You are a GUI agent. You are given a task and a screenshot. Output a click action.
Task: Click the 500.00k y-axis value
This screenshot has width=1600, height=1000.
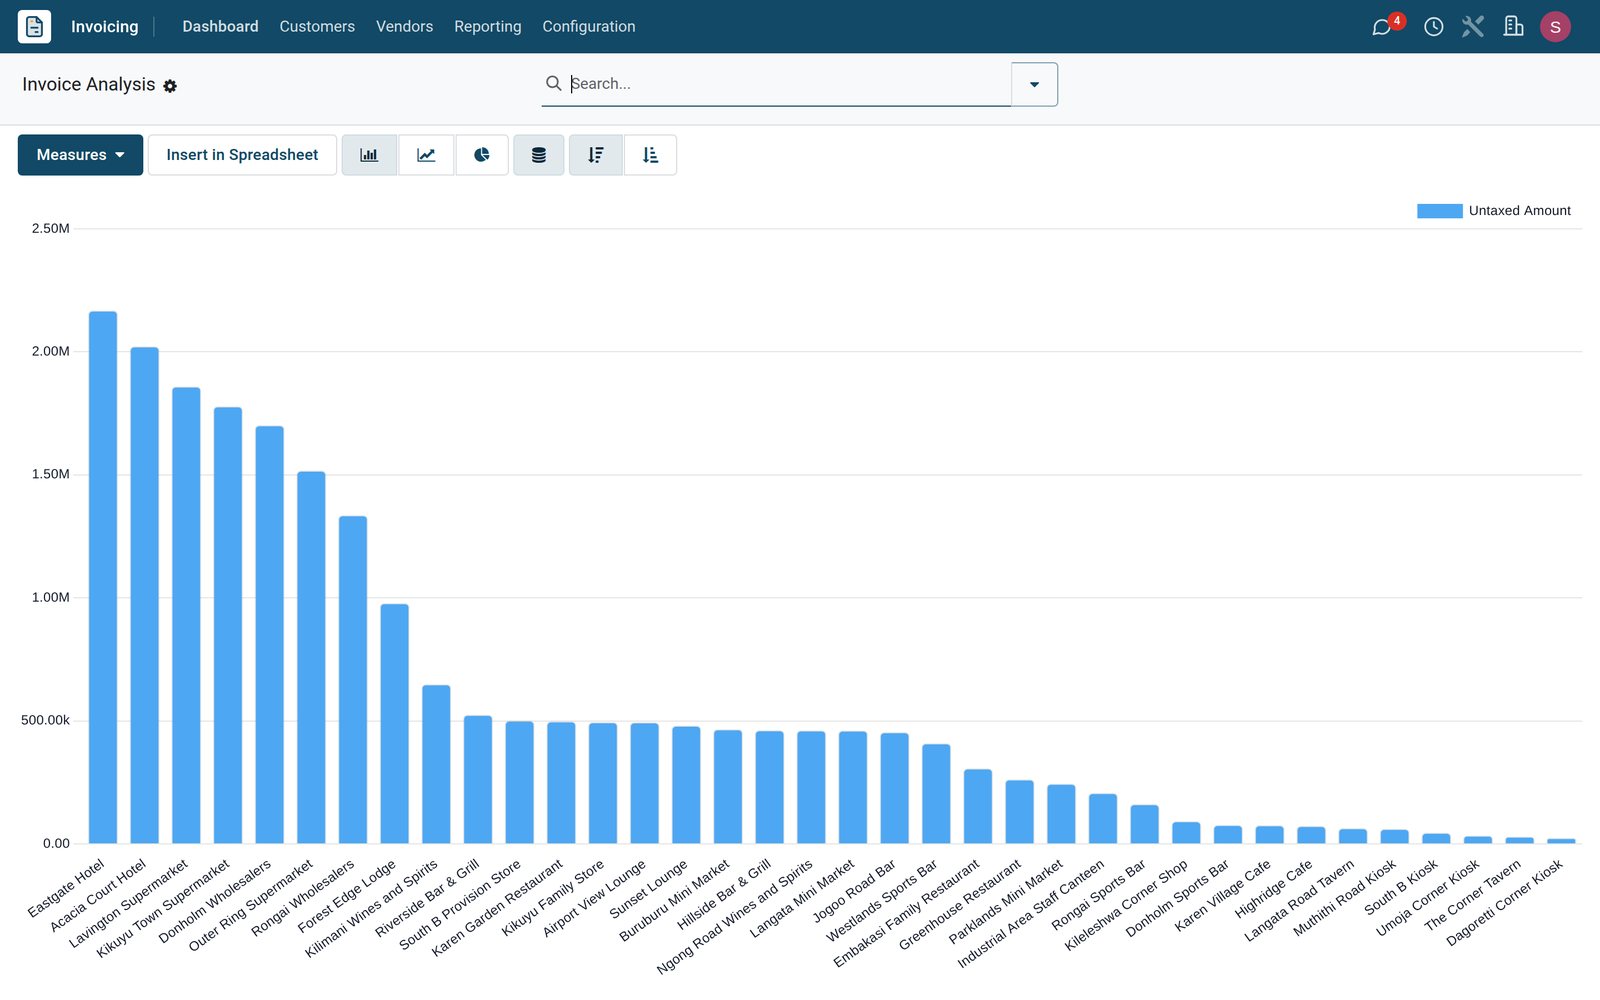[46, 721]
